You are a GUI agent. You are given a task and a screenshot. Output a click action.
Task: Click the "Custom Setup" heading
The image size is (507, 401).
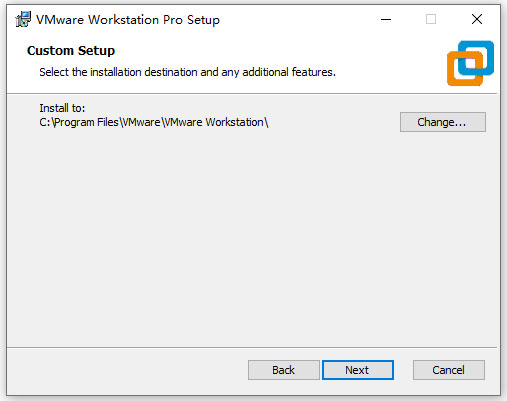pyautogui.click(x=71, y=51)
